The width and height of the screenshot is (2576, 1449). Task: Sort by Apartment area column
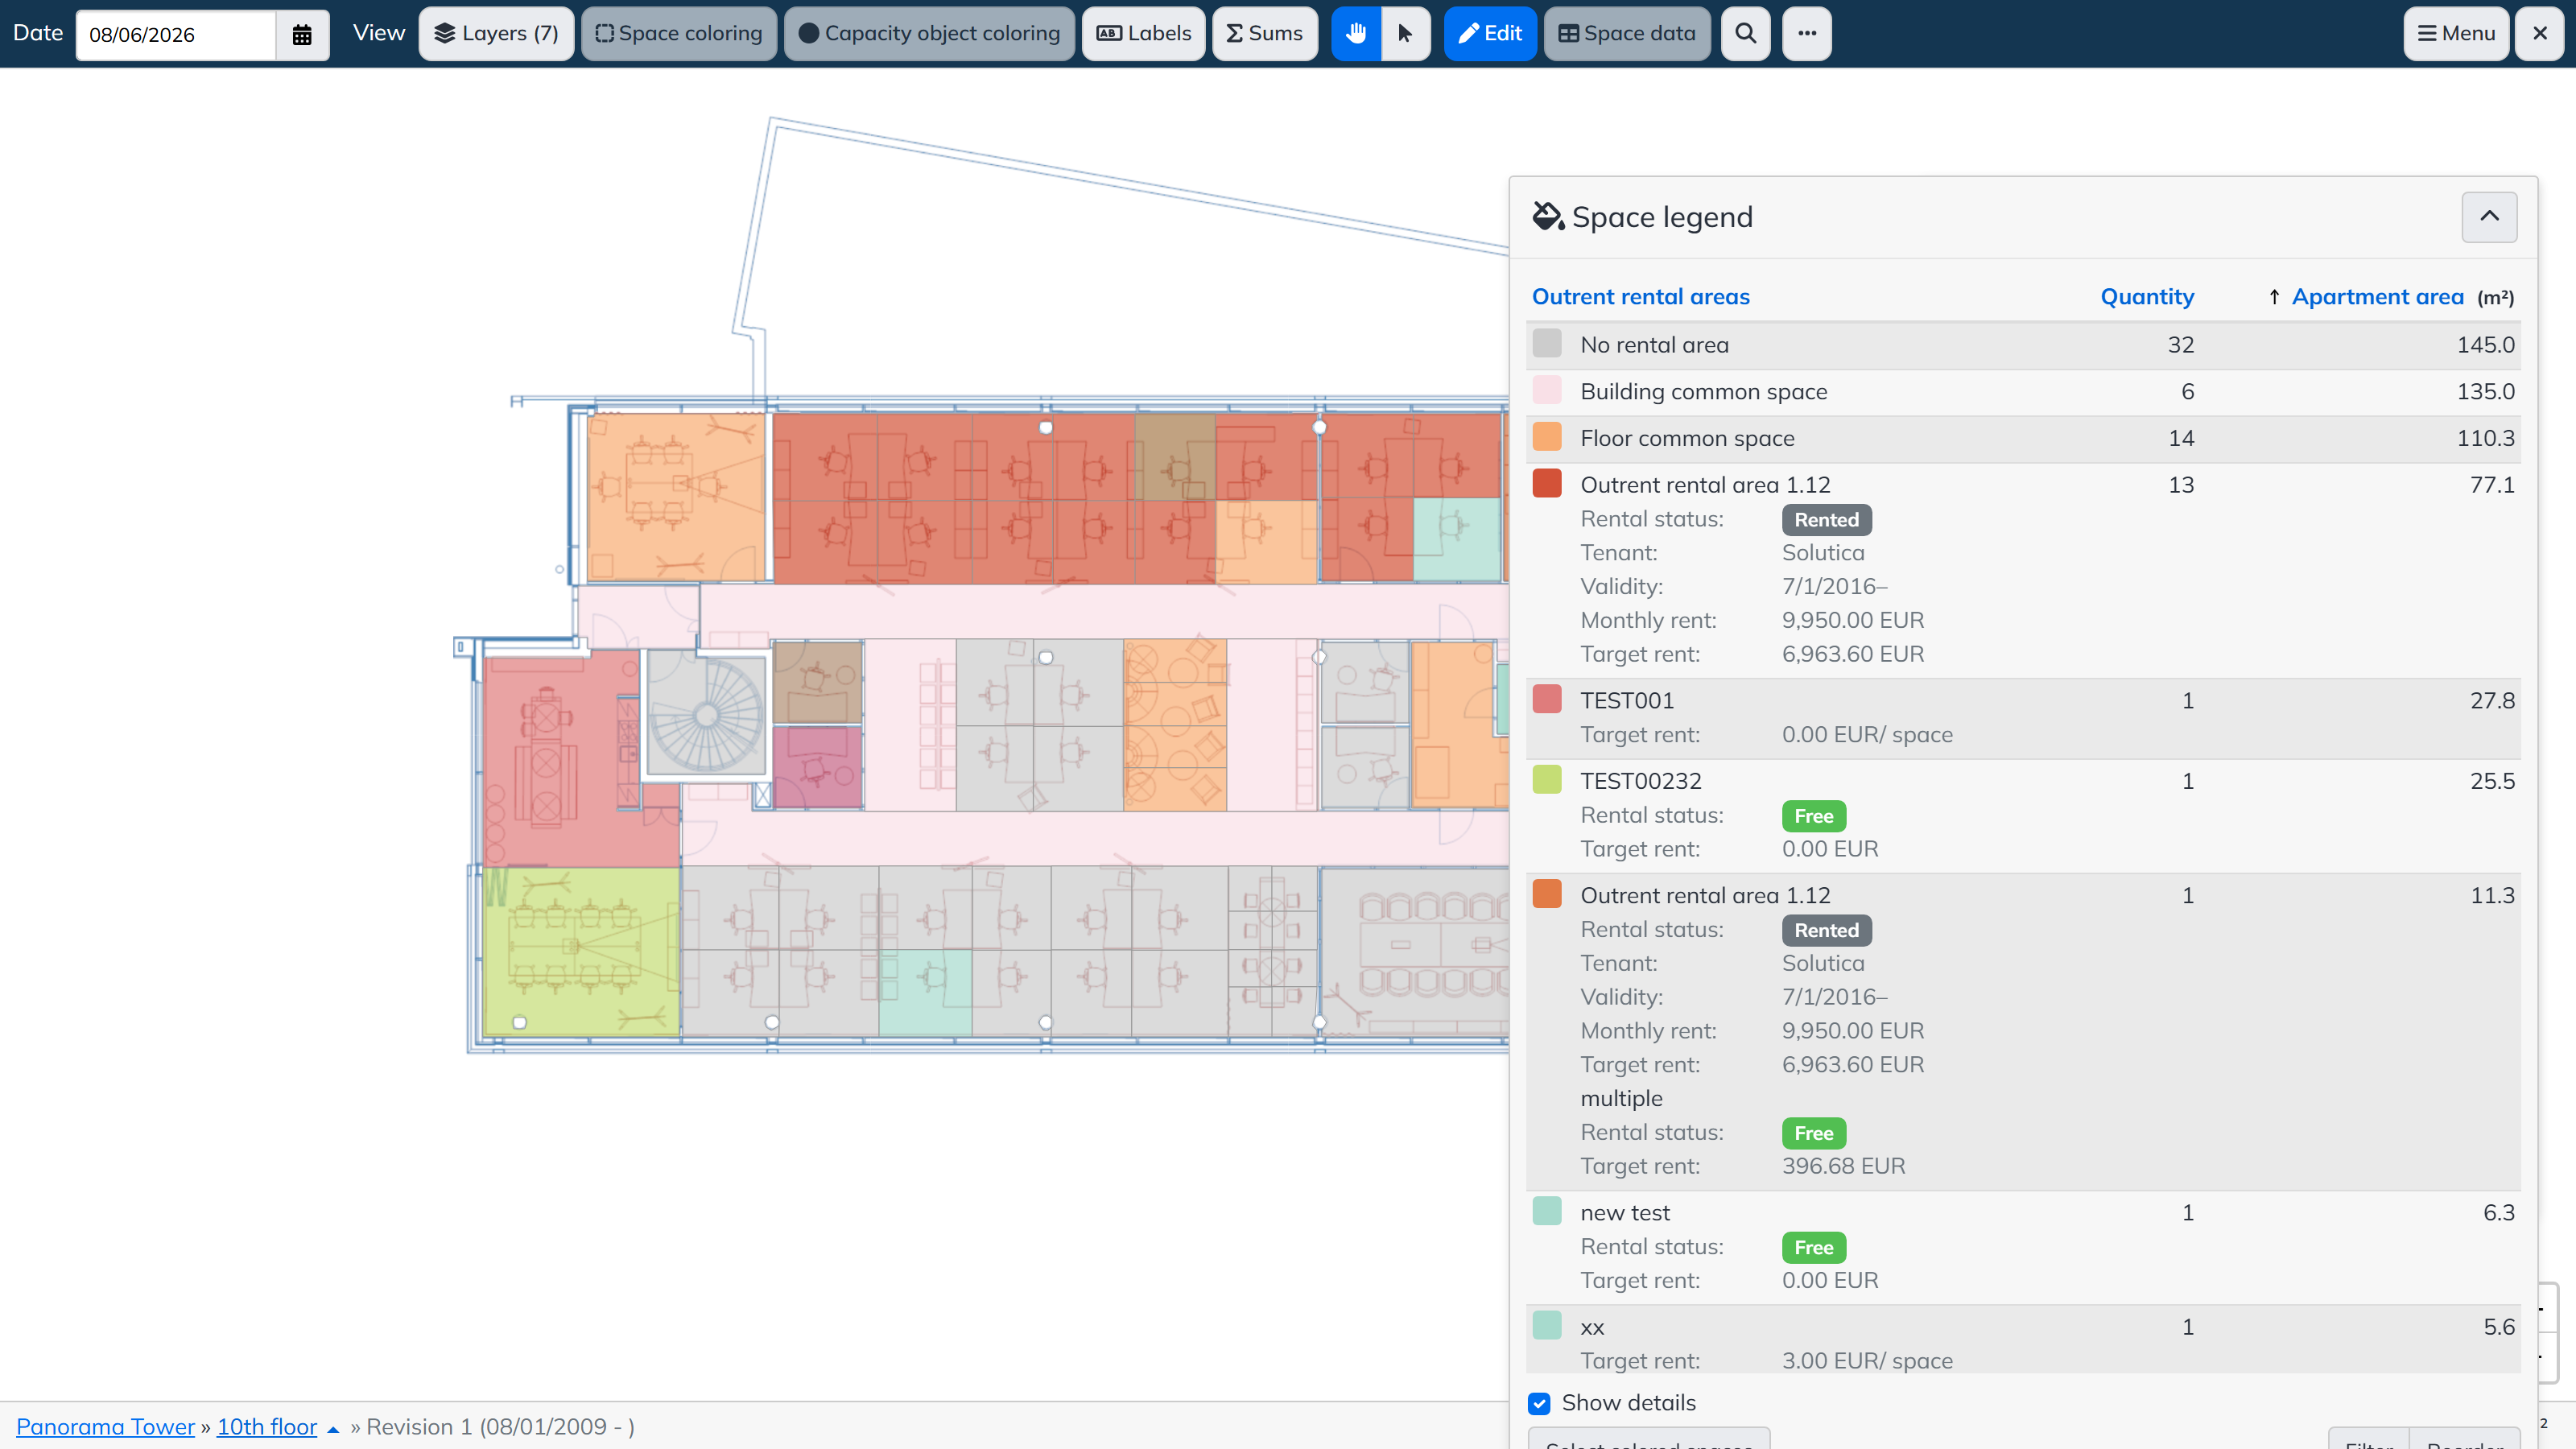click(x=2377, y=297)
